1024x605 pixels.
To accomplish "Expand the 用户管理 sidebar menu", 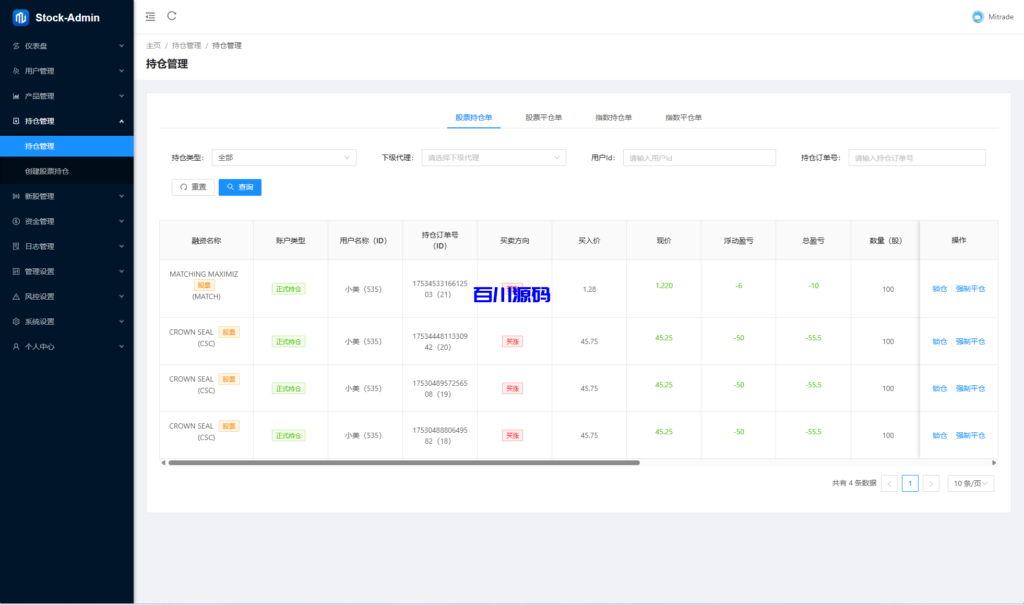I will 66,71.
